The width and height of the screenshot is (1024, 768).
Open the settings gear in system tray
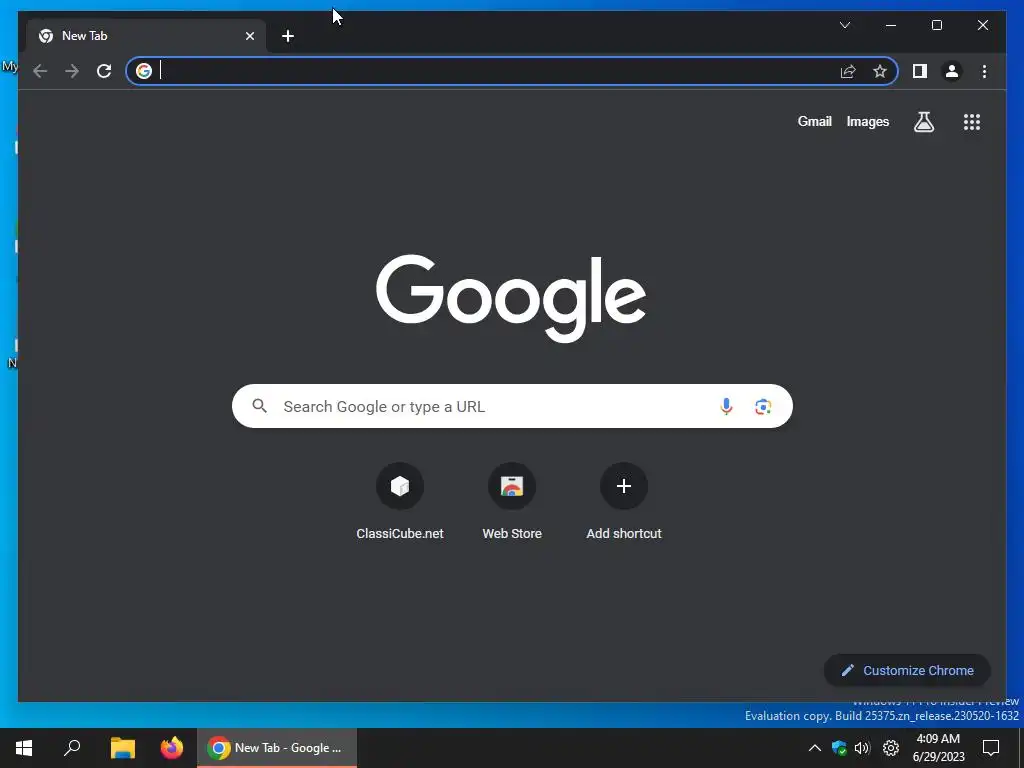point(891,748)
